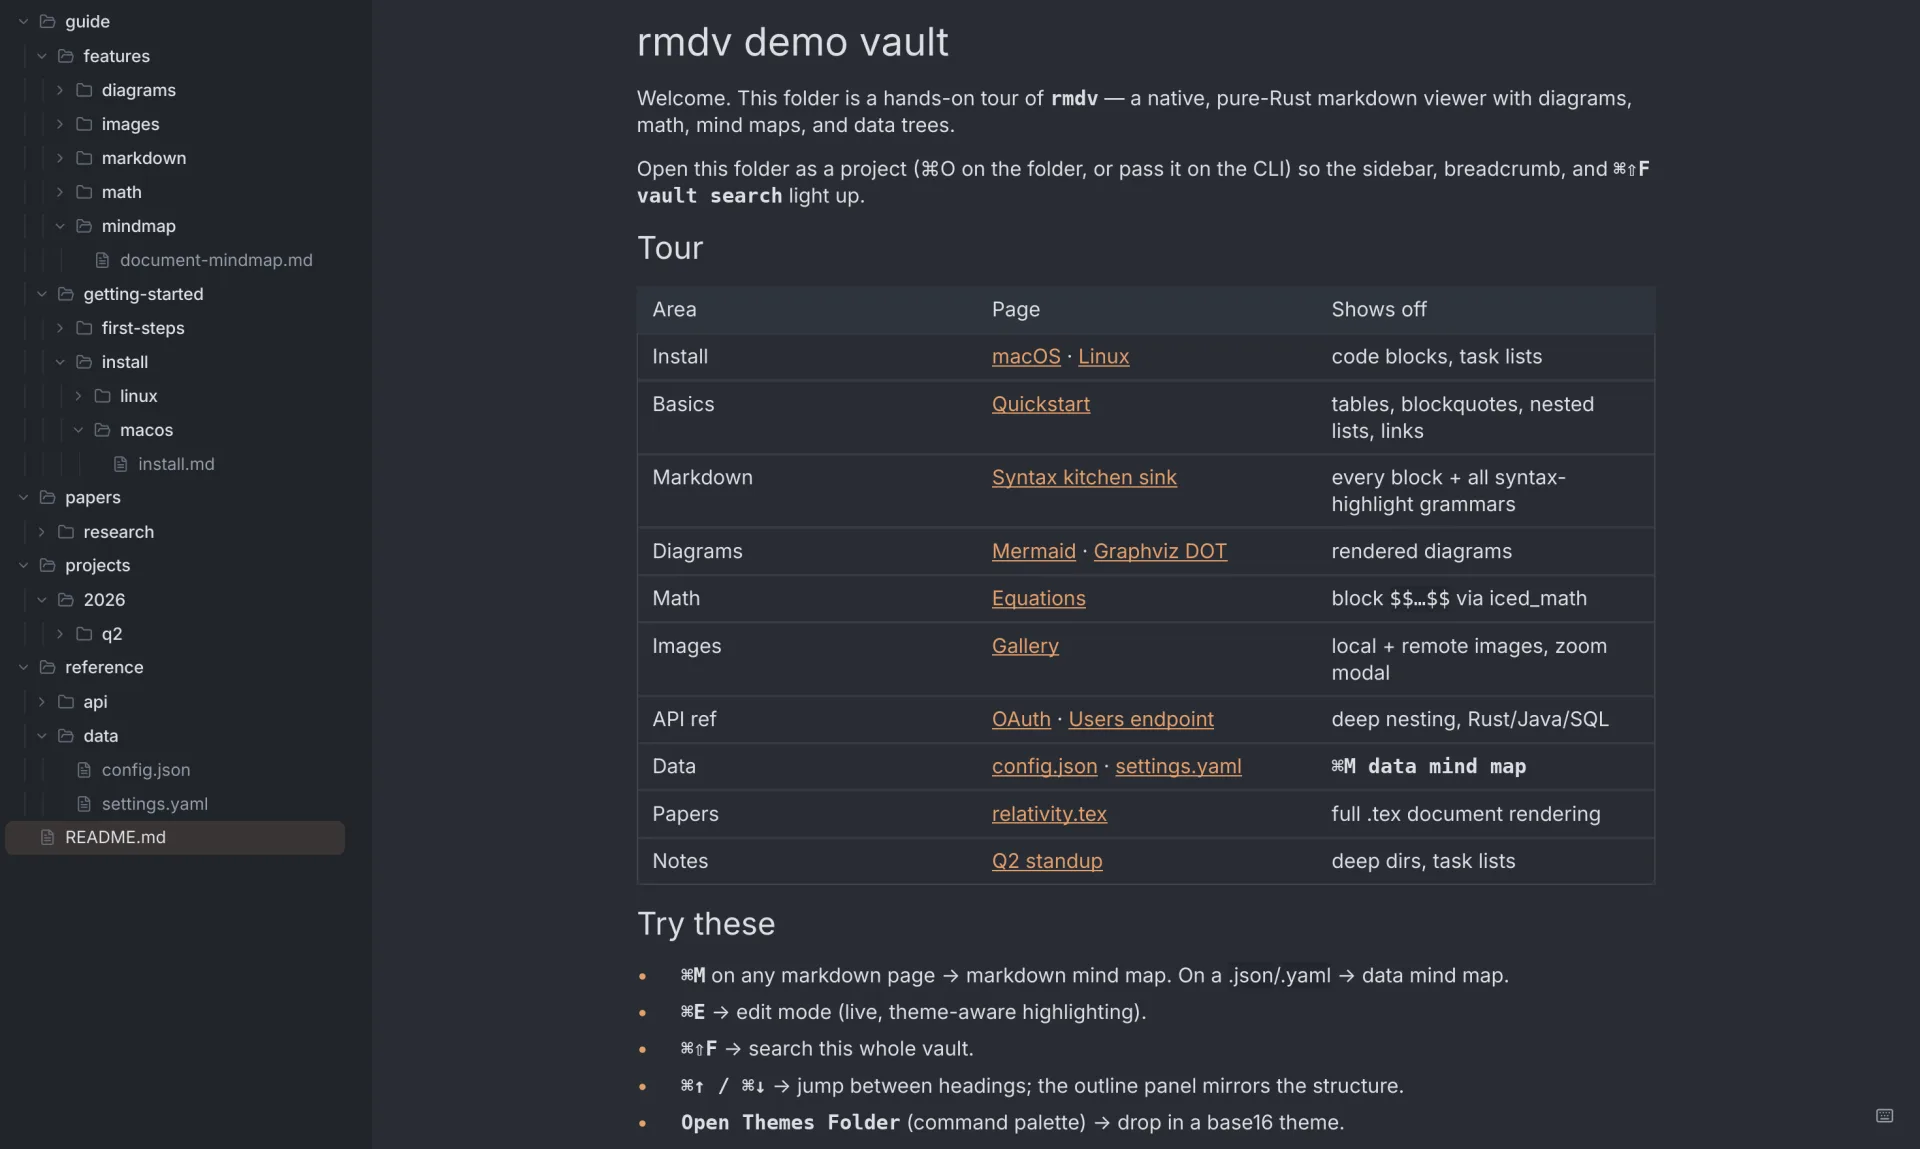Click the 'rendered diagrams' table cell
The width and height of the screenshot is (1920, 1149).
point(1421,552)
